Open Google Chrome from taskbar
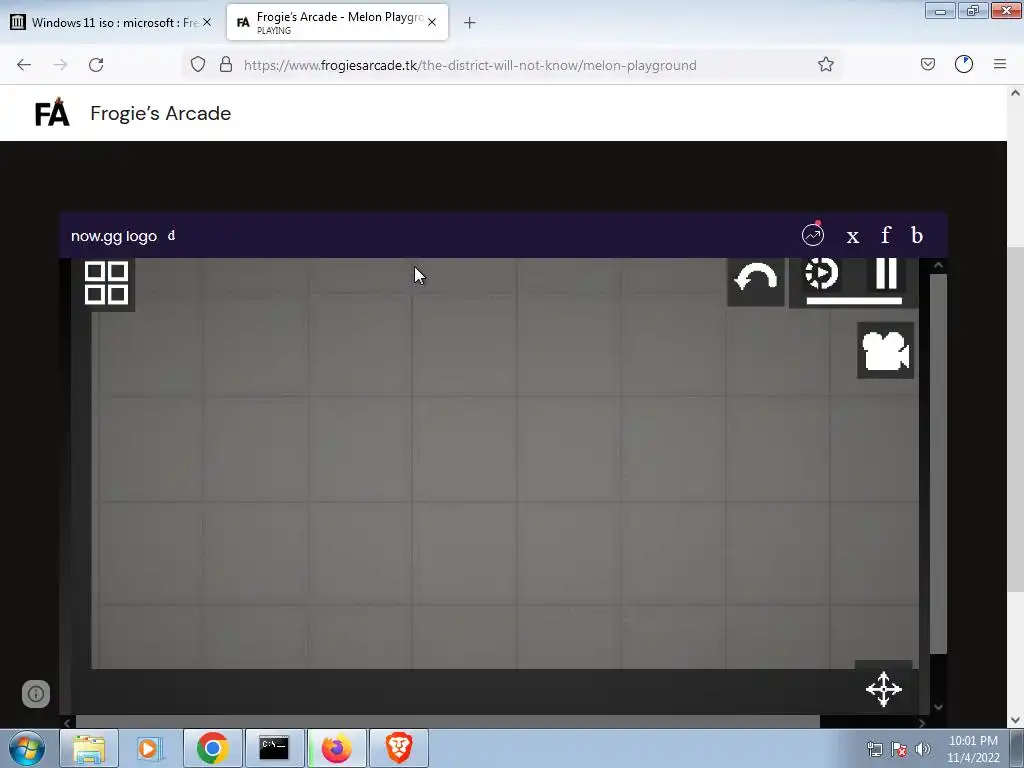1024x768 pixels. coord(212,748)
